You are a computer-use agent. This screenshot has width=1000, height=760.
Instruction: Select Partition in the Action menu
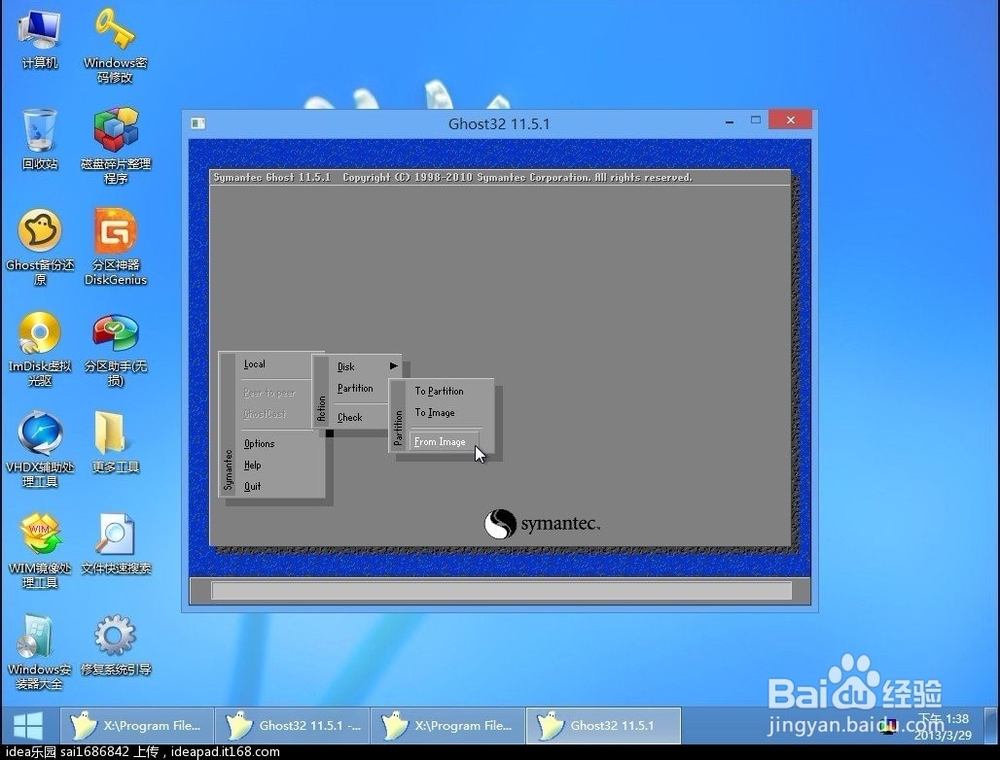[355, 388]
